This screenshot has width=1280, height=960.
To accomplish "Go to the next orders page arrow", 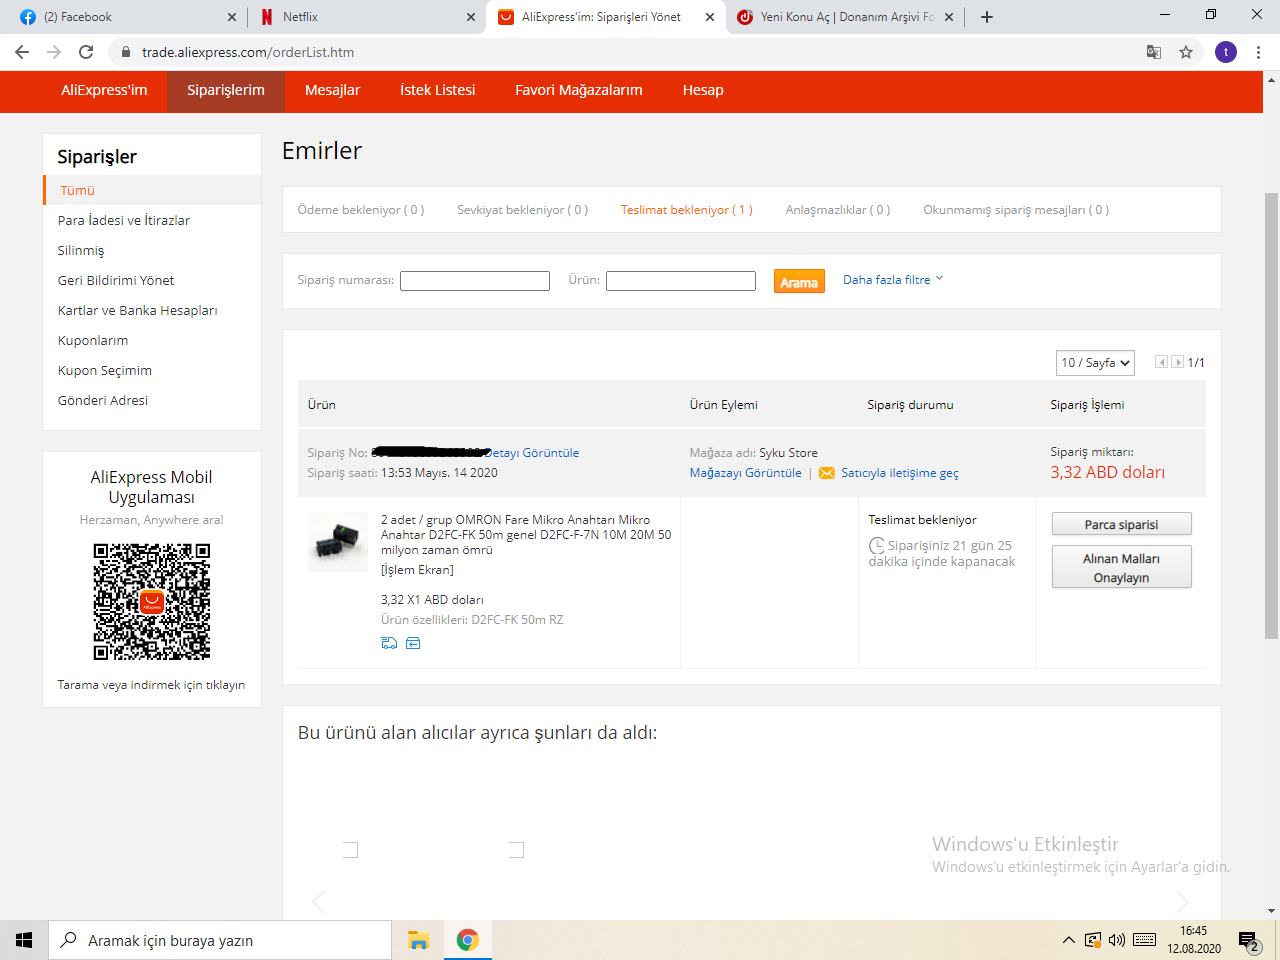I will point(1178,362).
